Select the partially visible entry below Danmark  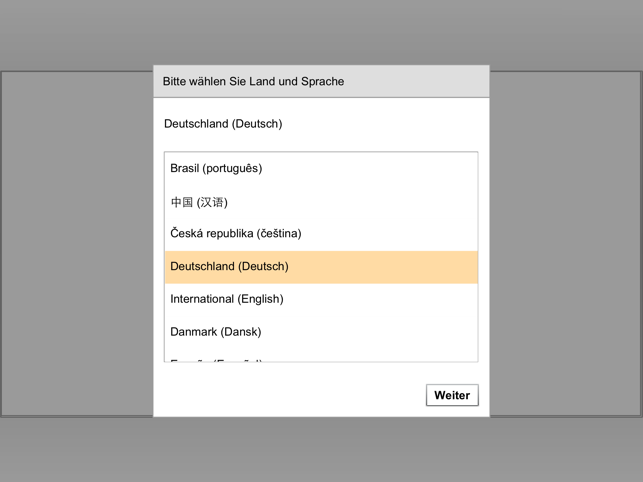pyautogui.click(x=216, y=359)
